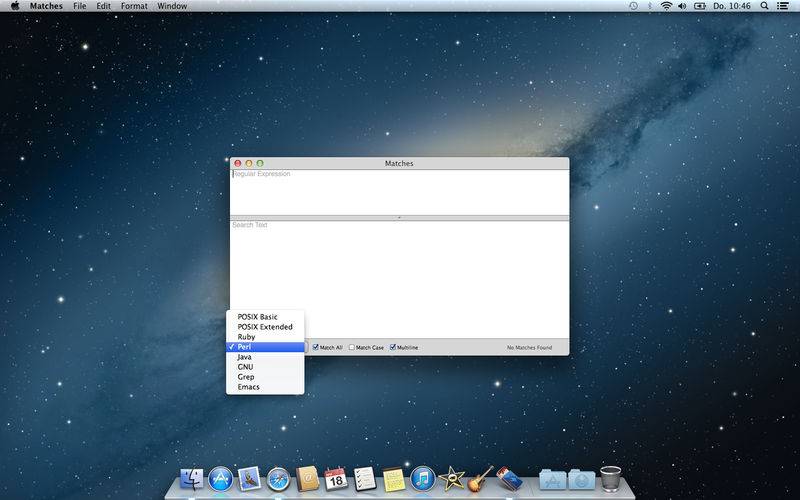Open Notification Center list icon

(783, 6)
